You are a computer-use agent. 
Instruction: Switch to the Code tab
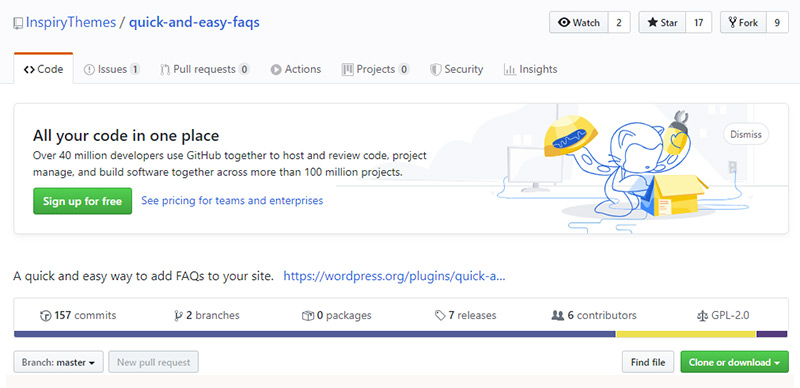[x=43, y=69]
